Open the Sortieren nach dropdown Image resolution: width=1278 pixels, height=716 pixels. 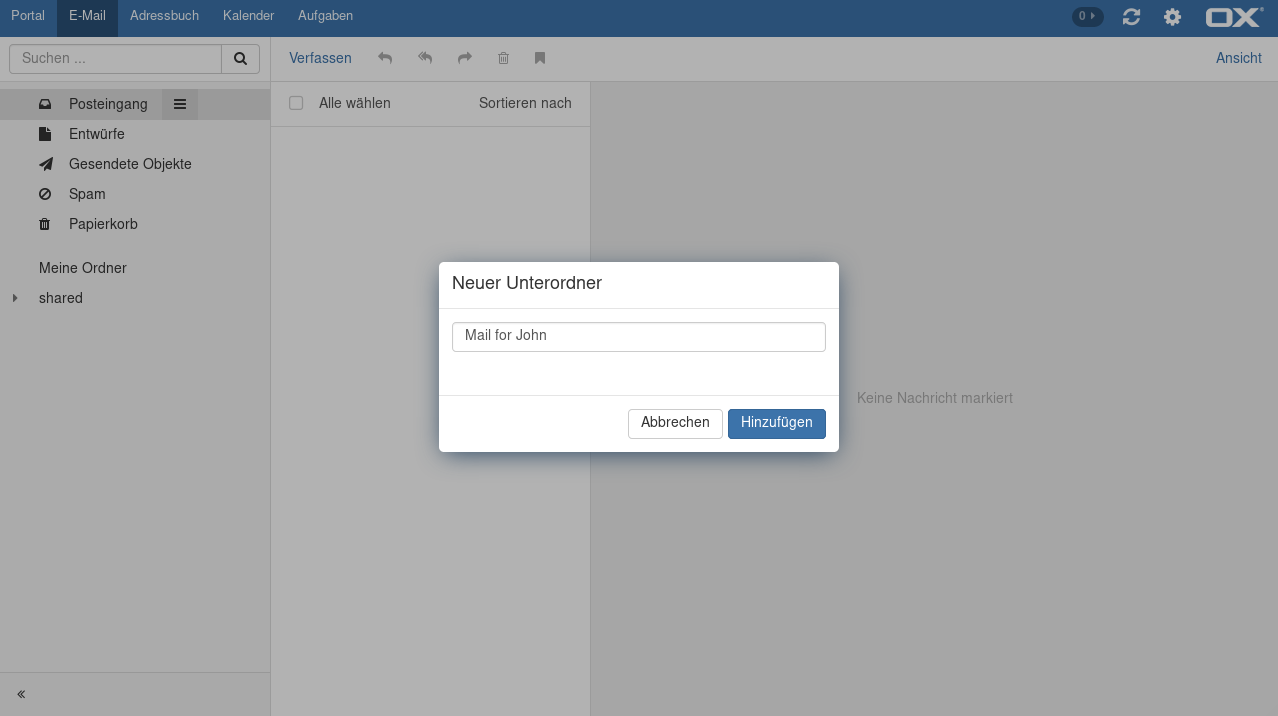coord(525,103)
